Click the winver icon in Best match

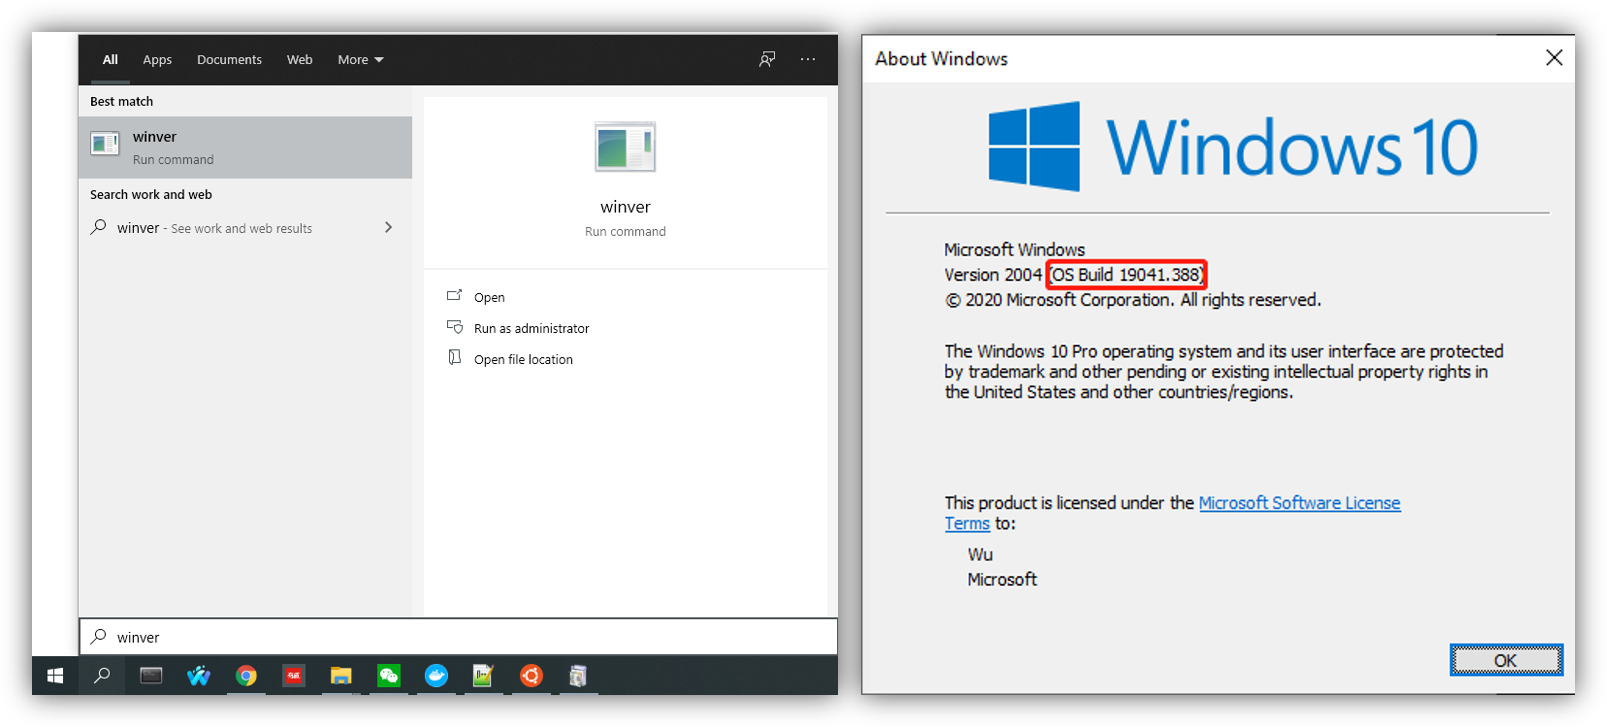[x=105, y=144]
